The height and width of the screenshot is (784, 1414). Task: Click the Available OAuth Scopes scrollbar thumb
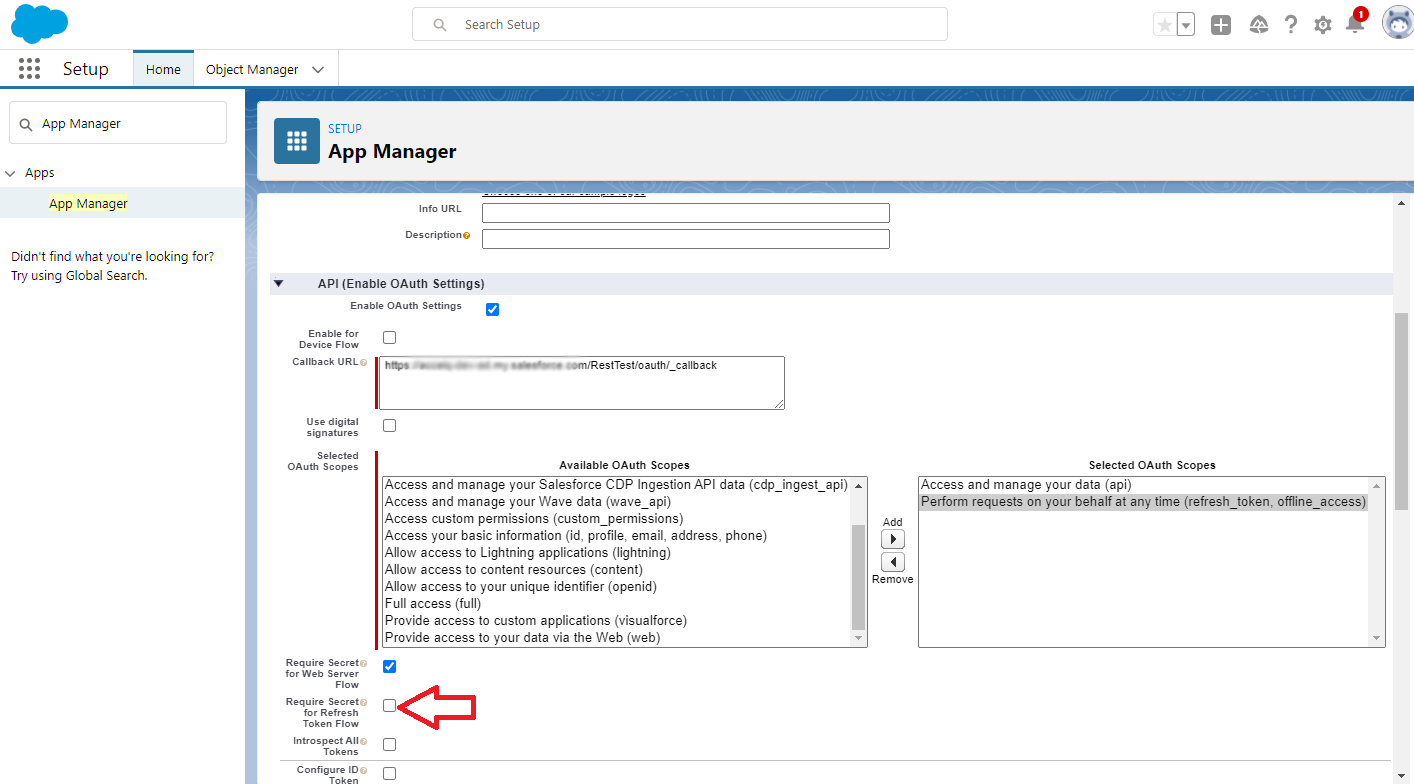click(x=858, y=575)
